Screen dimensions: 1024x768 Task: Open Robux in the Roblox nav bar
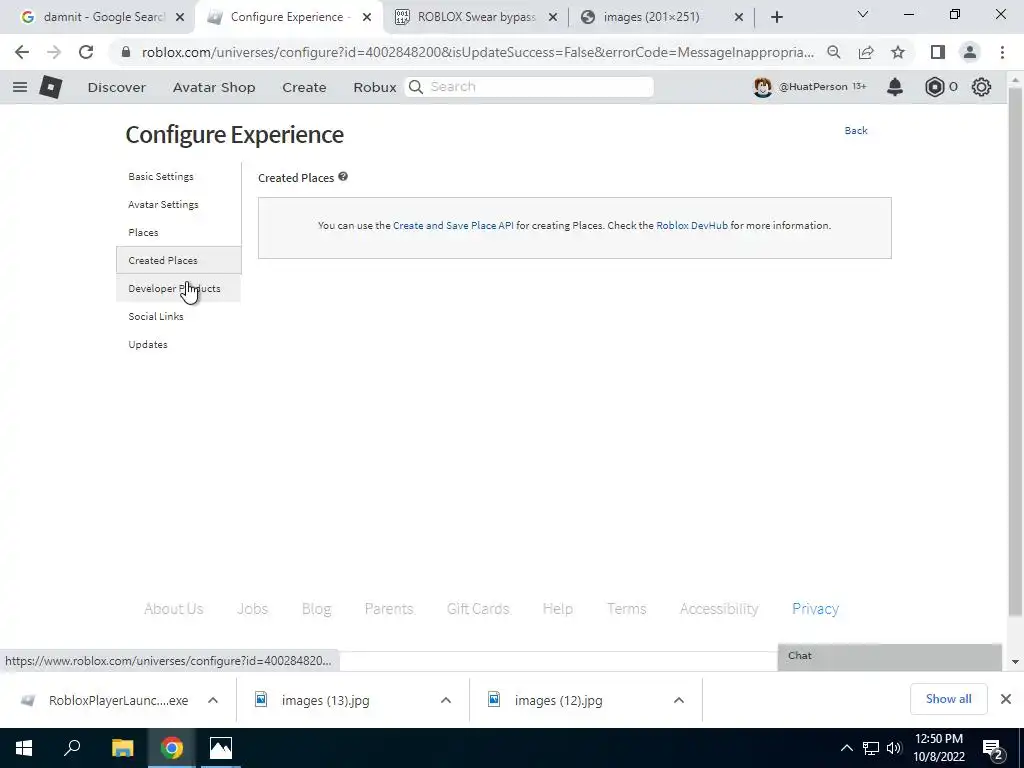[374, 87]
